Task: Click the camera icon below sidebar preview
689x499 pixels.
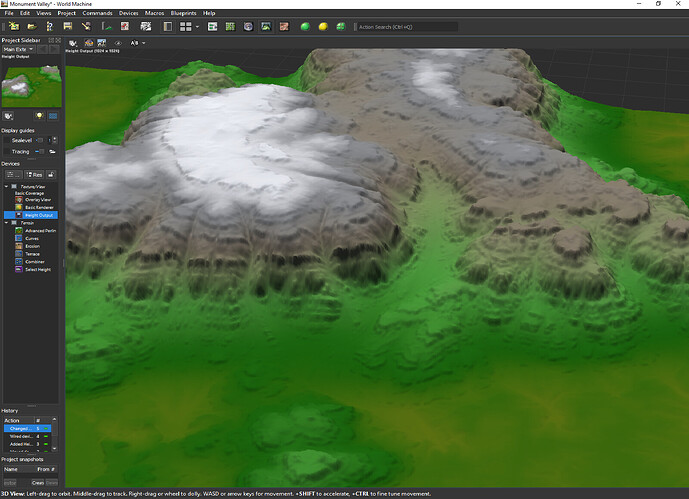Action: [x=8, y=116]
